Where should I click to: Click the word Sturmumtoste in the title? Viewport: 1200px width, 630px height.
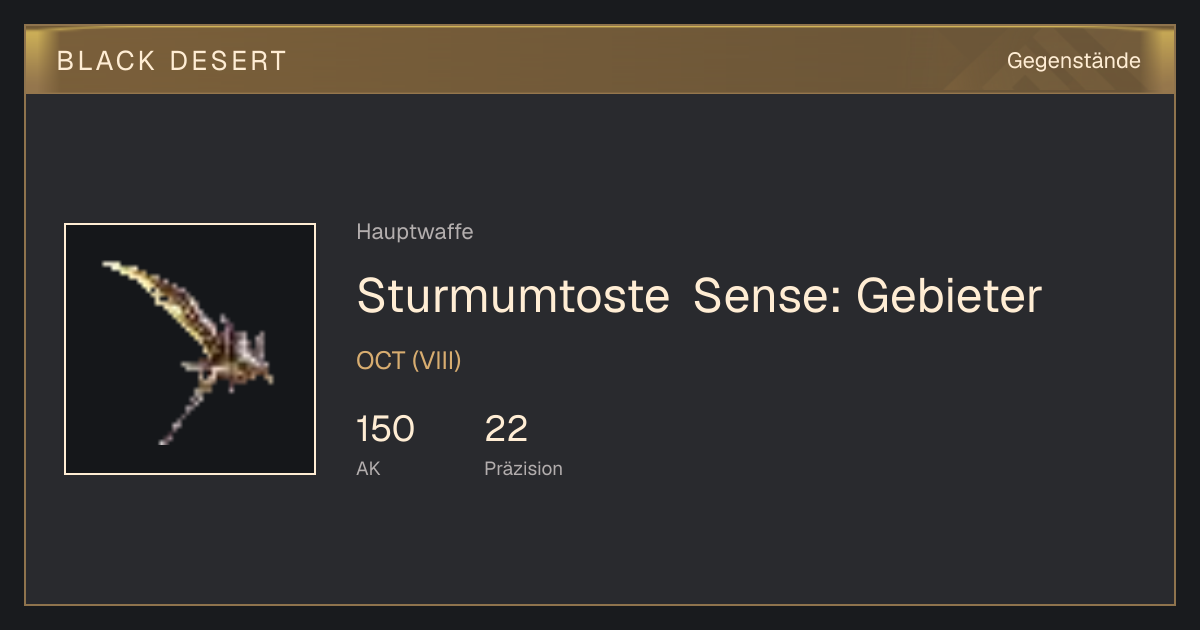513,296
